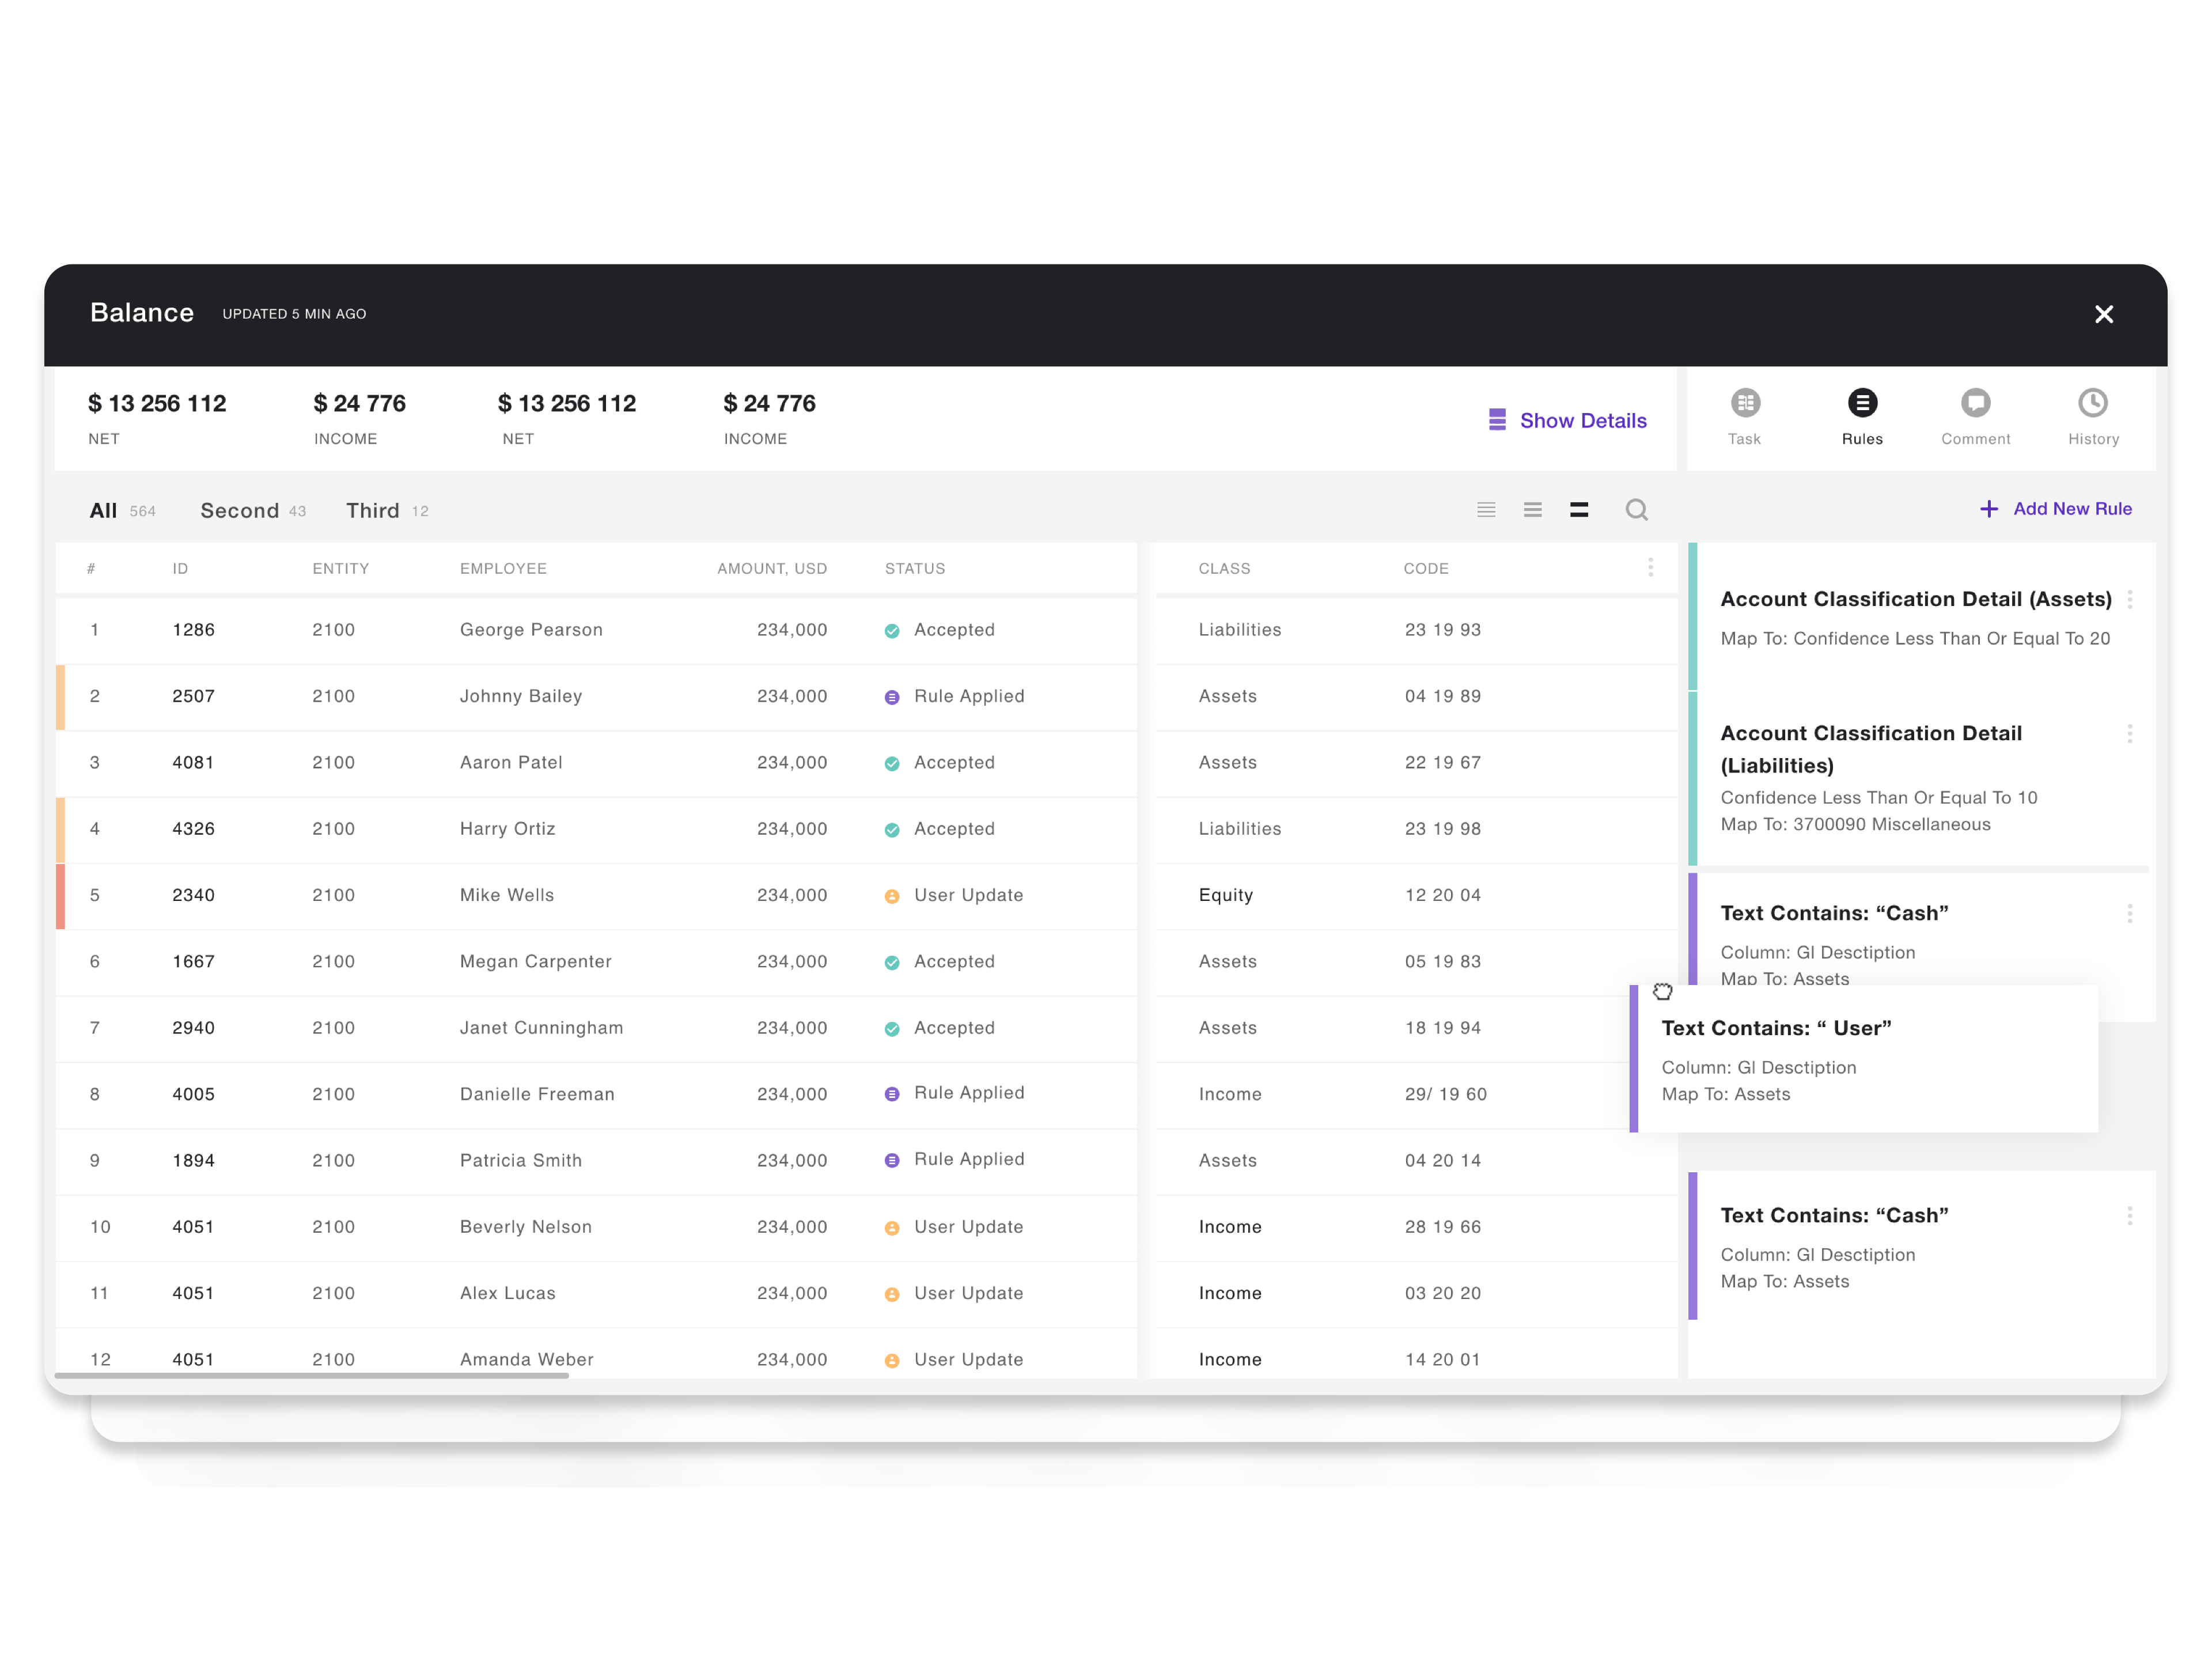Screen dimensions: 2212x1659
Task: Select the Mike Wells row
Action: (507, 895)
